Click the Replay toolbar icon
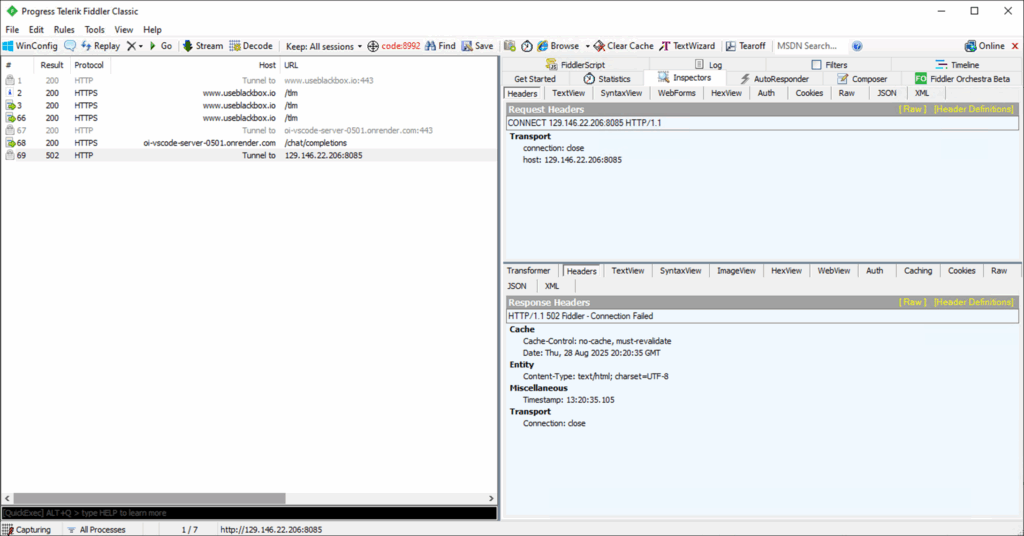This screenshot has height=536, width=1024. (x=100, y=46)
